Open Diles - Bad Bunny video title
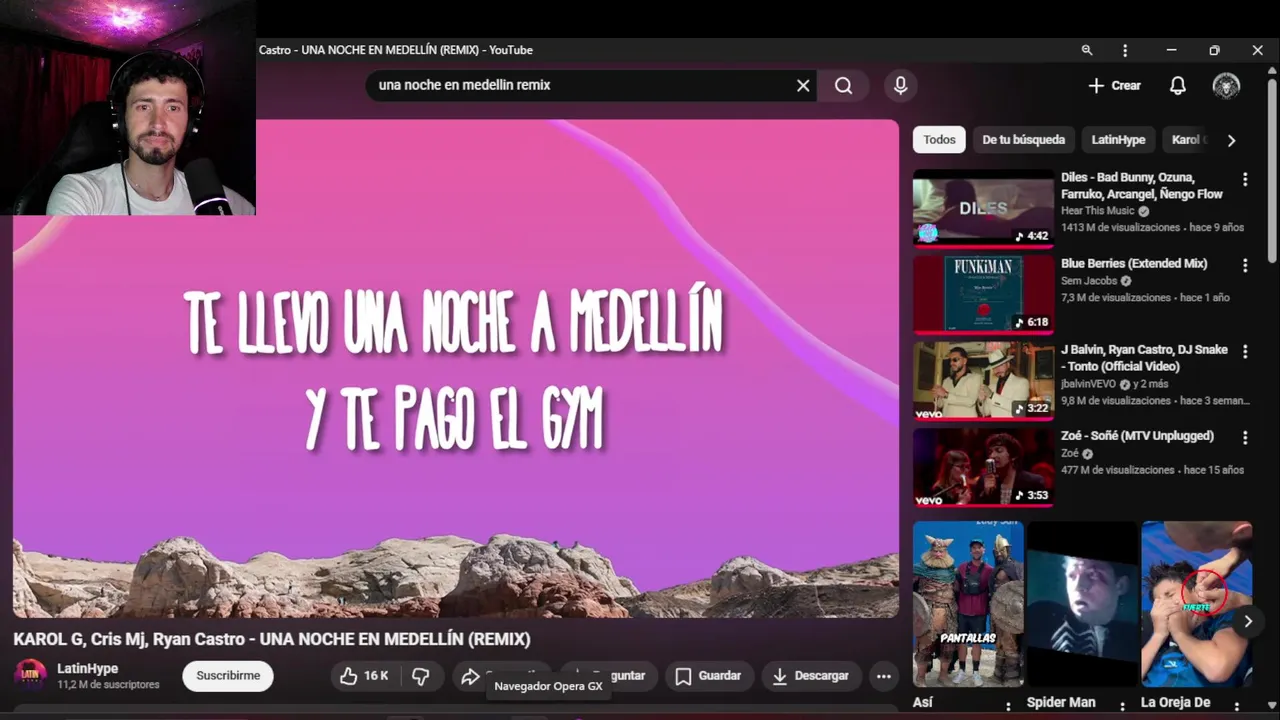 1142,186
